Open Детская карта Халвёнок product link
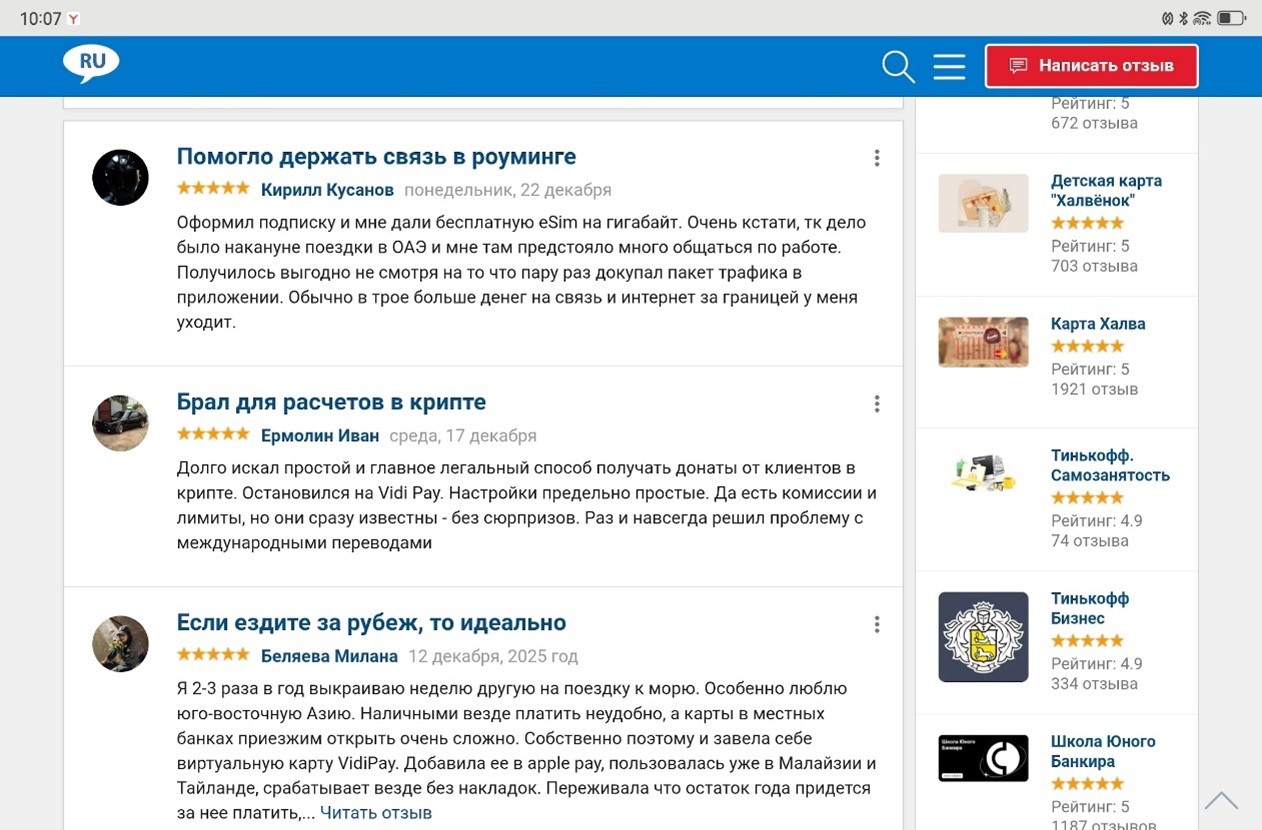The height and width of the screenshot is (830, 1262). [x=1106, y=190]
